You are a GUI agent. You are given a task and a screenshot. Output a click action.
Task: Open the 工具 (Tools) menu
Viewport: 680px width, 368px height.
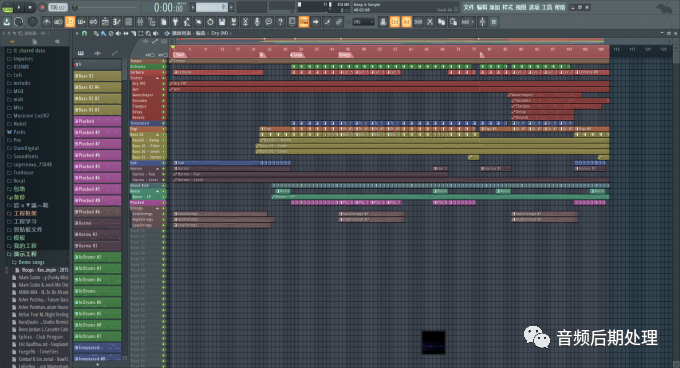point(546,7)
